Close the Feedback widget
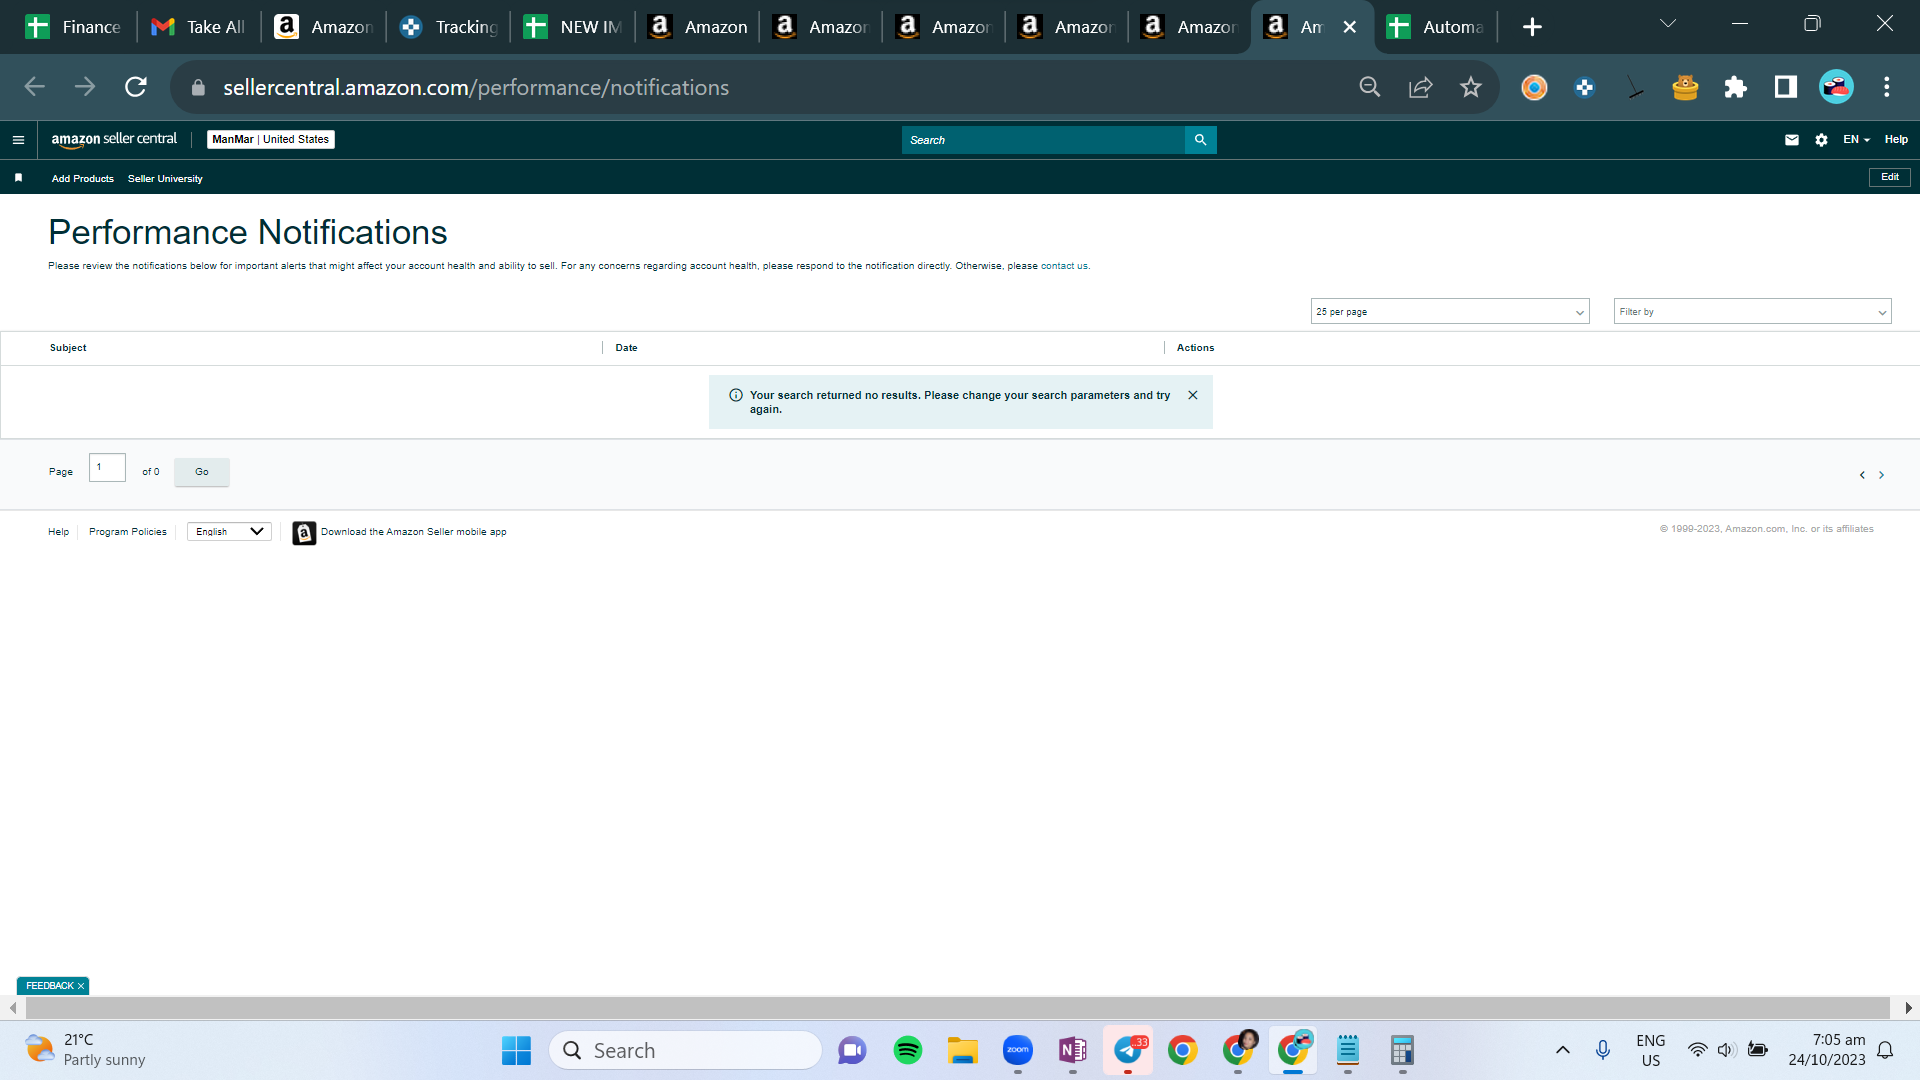 [81, 986]
